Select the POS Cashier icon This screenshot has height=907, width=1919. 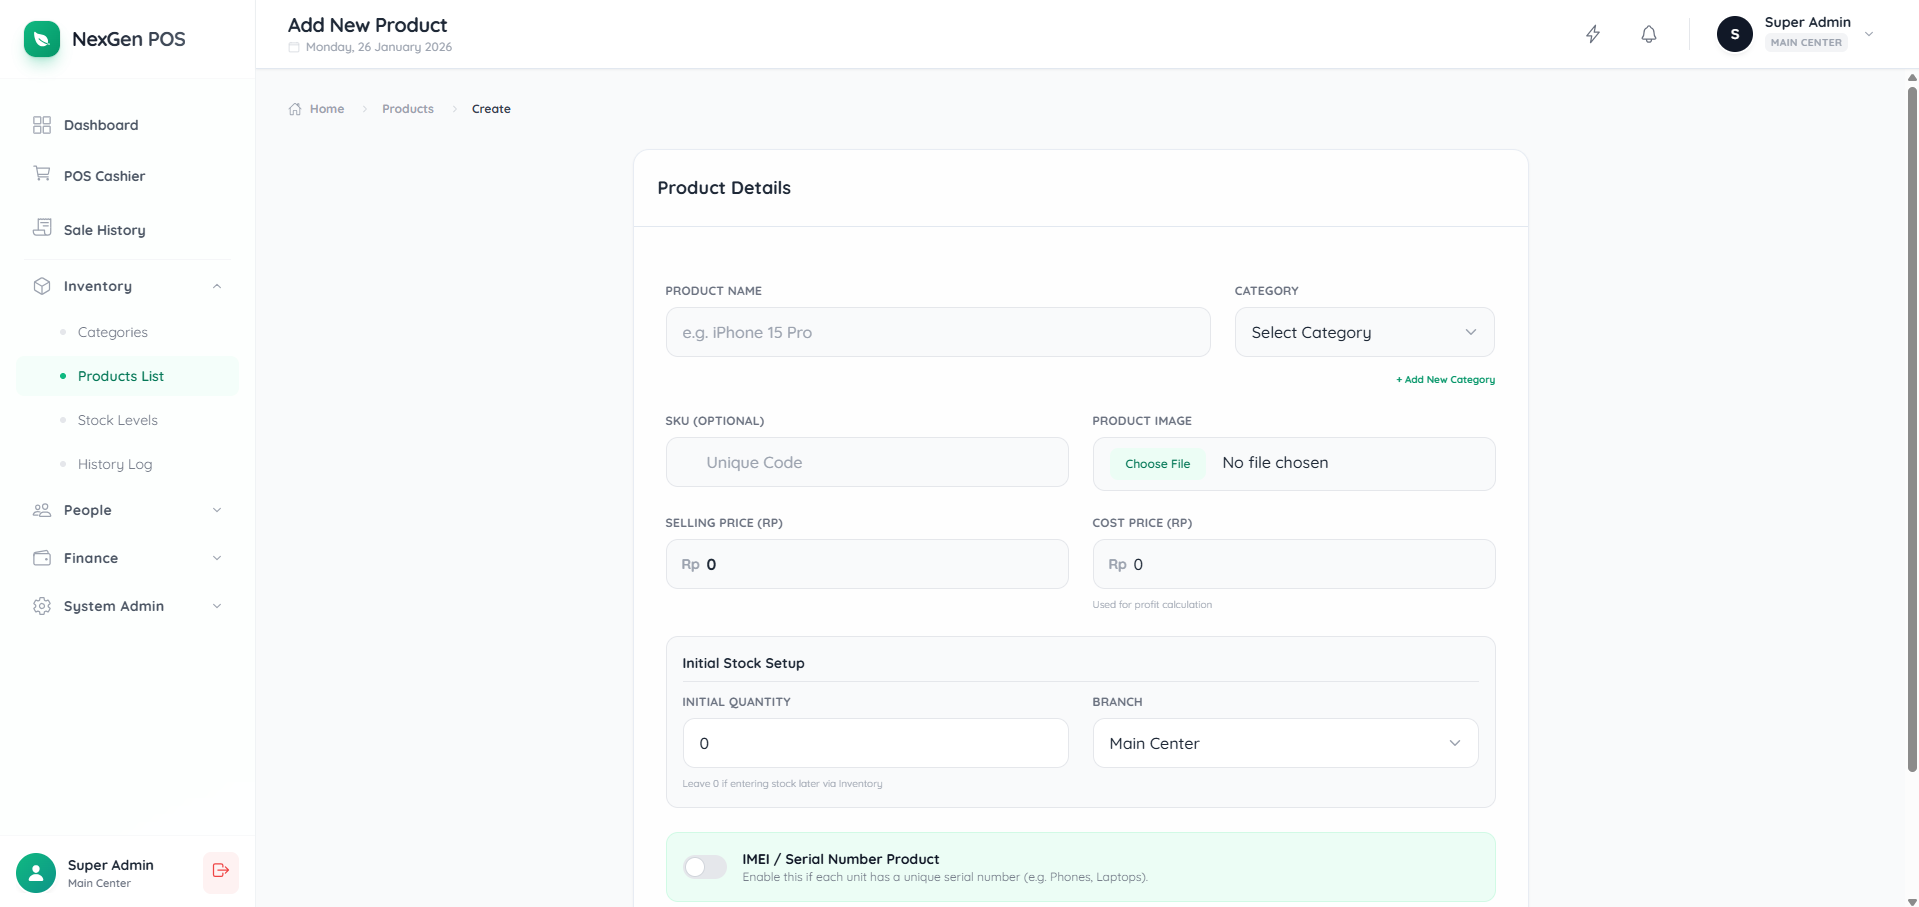point(41,173)
